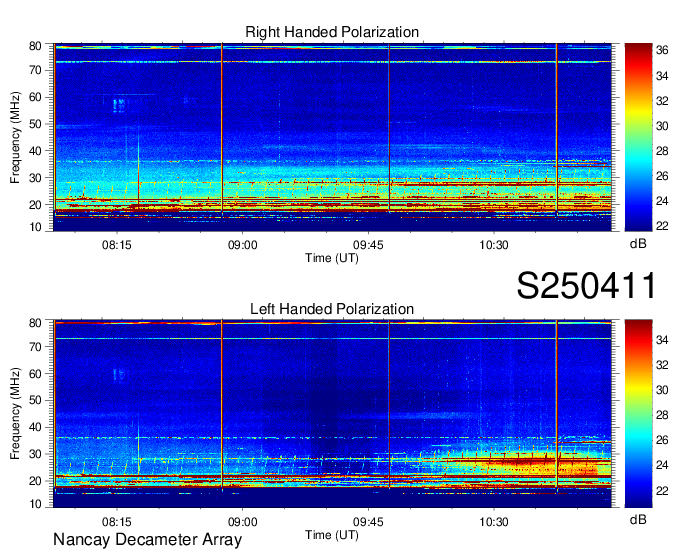
Task: Click the 50 MHz tick of Left Handed plot
Action: [x=35, y=400]
